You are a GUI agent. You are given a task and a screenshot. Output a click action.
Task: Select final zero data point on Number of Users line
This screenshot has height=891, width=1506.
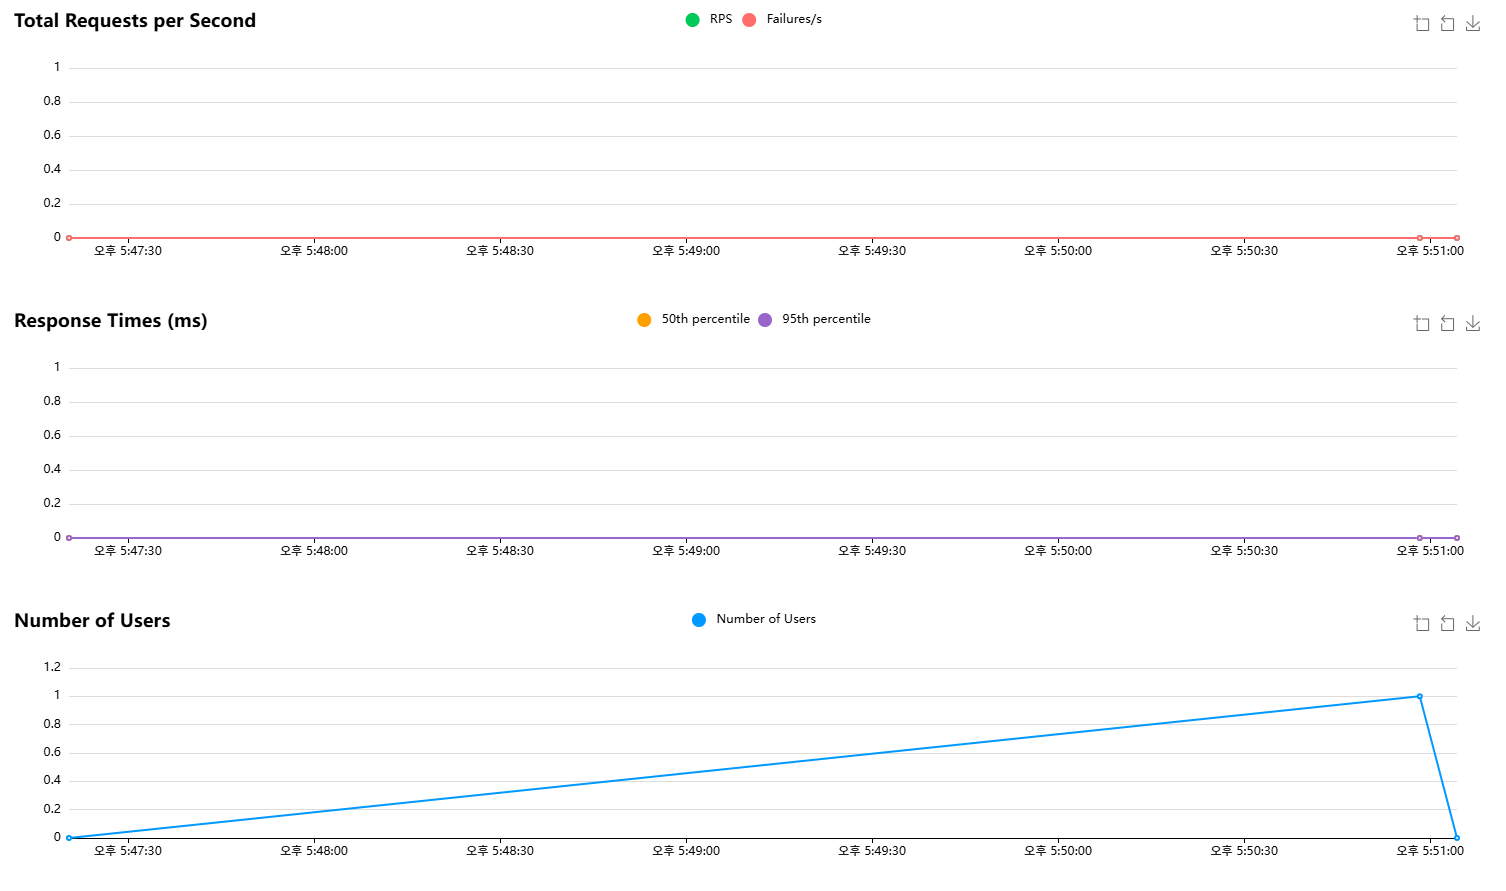[x=1456, y=837]
